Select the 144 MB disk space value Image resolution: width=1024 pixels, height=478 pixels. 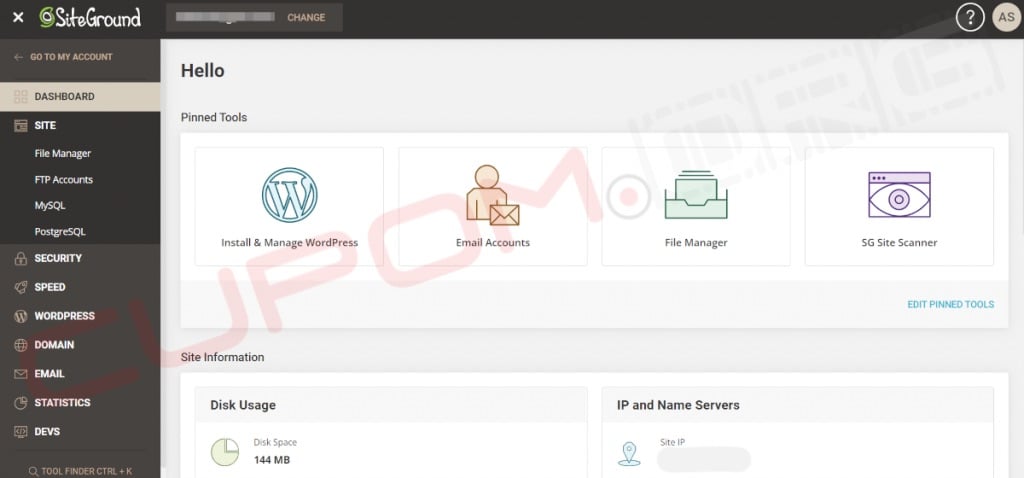coord(272,460)
